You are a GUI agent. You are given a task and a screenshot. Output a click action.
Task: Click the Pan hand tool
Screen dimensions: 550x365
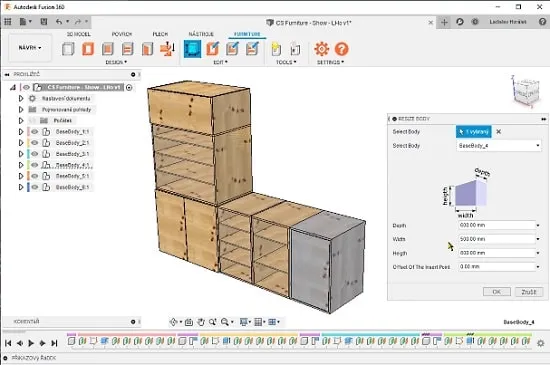click(x=201, y=322)
